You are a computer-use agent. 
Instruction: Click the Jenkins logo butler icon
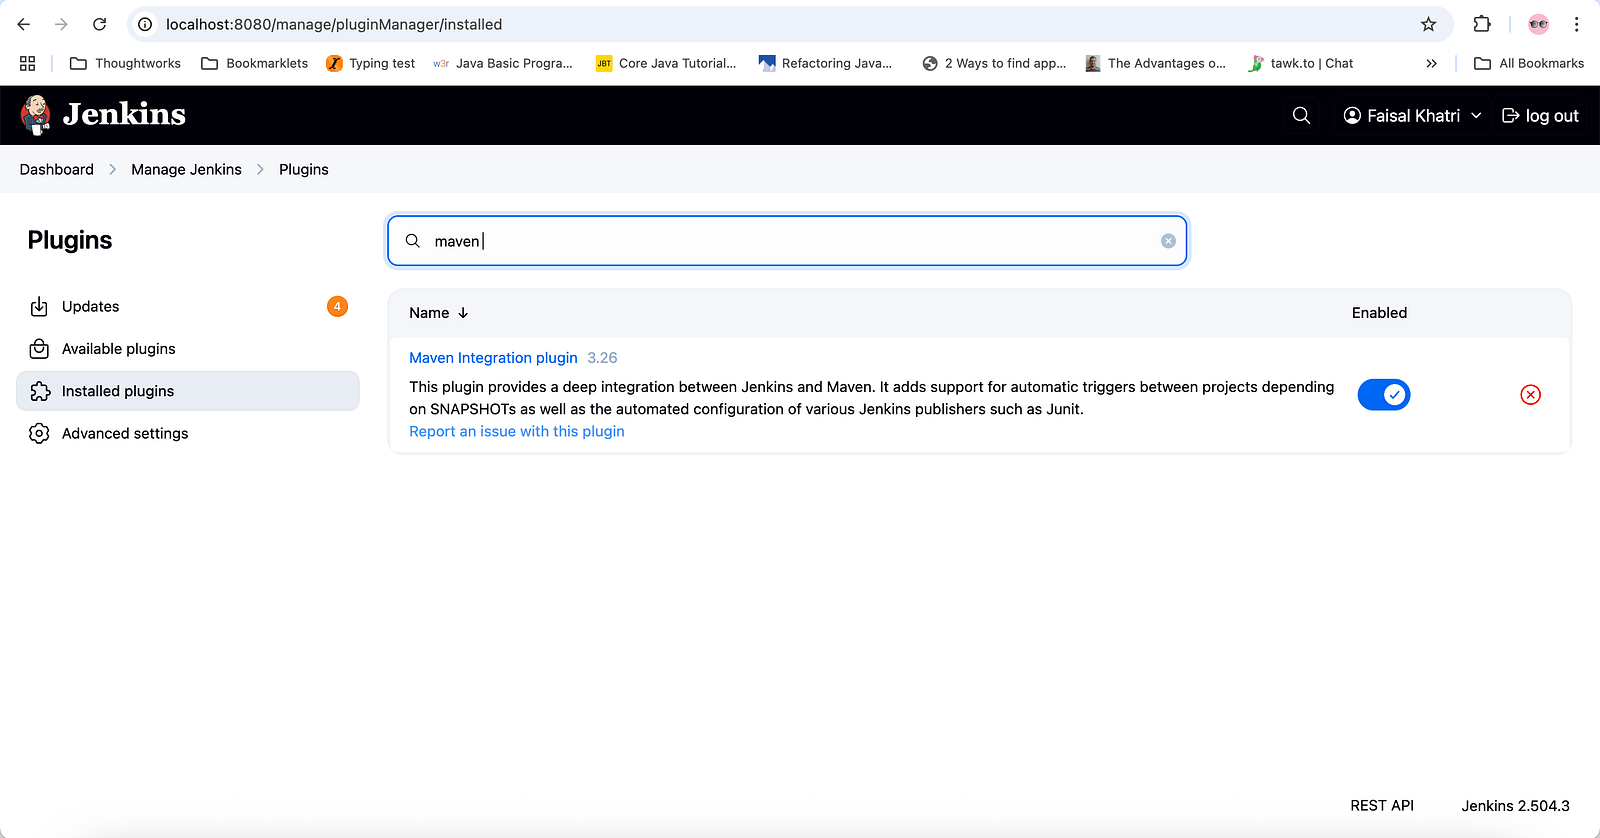(x=36, y=115)
